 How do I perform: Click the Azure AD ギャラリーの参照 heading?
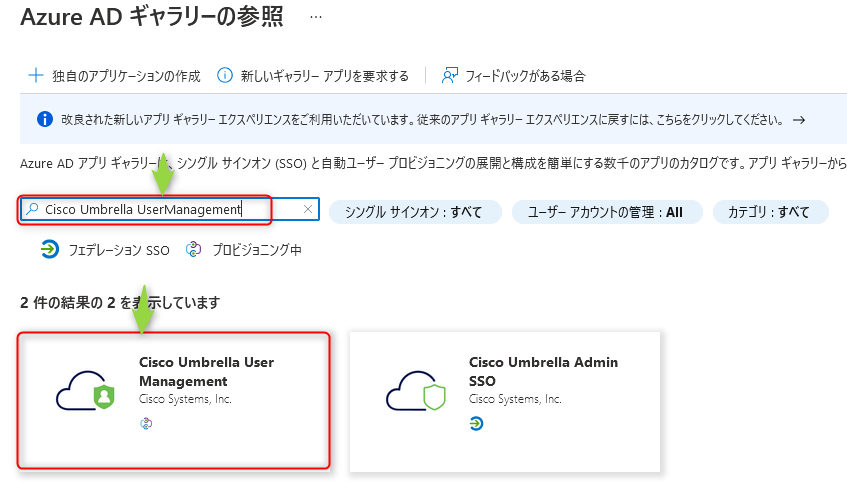pyautogui.click(x=152, y=17)
